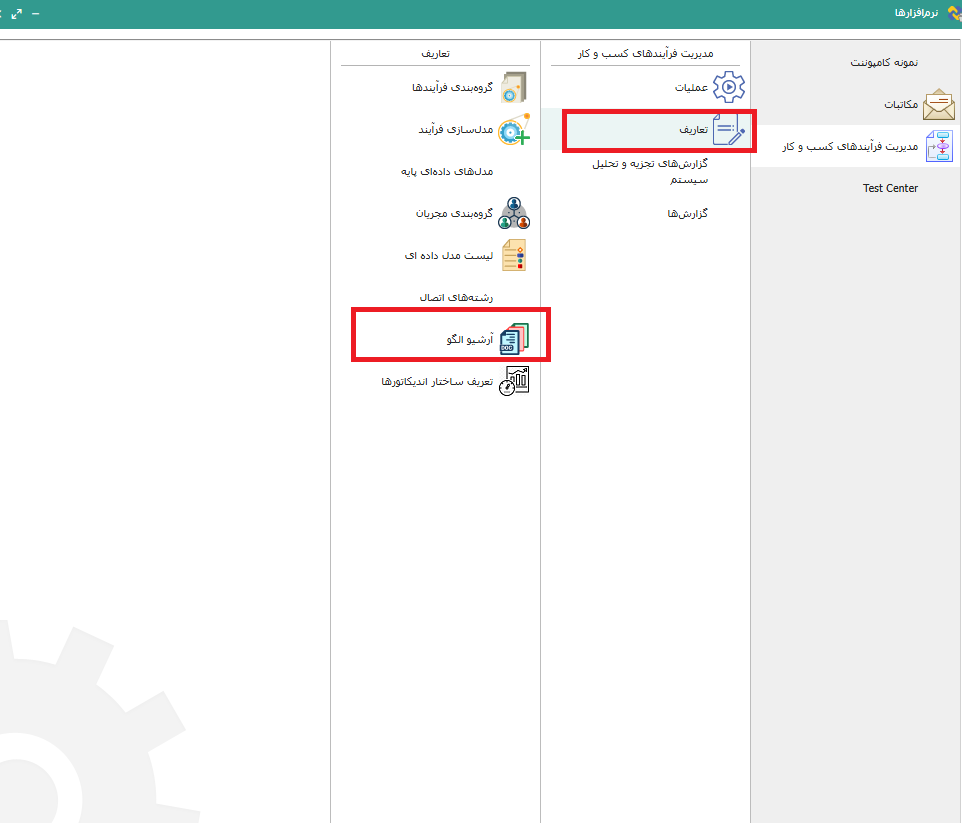Viewport: 962px width, 823px height.
Task: Select the آرشیو الگو documents icon
Action: coord(514,340)
